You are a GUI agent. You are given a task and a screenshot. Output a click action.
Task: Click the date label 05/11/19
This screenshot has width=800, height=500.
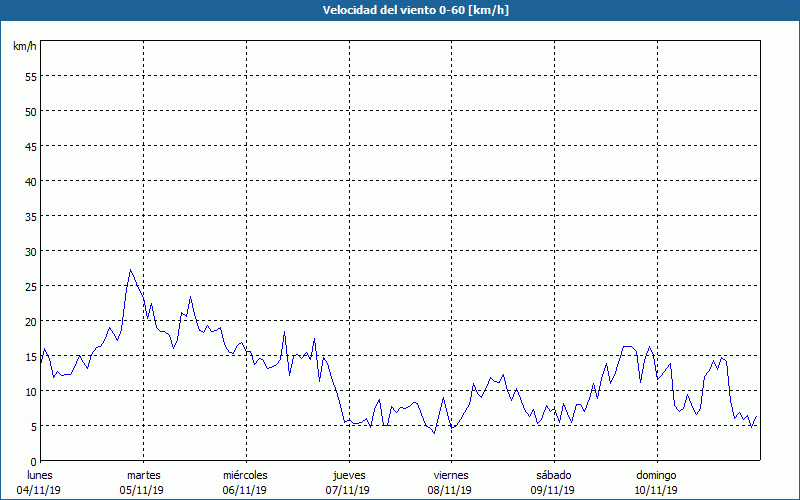coord(142,490)
